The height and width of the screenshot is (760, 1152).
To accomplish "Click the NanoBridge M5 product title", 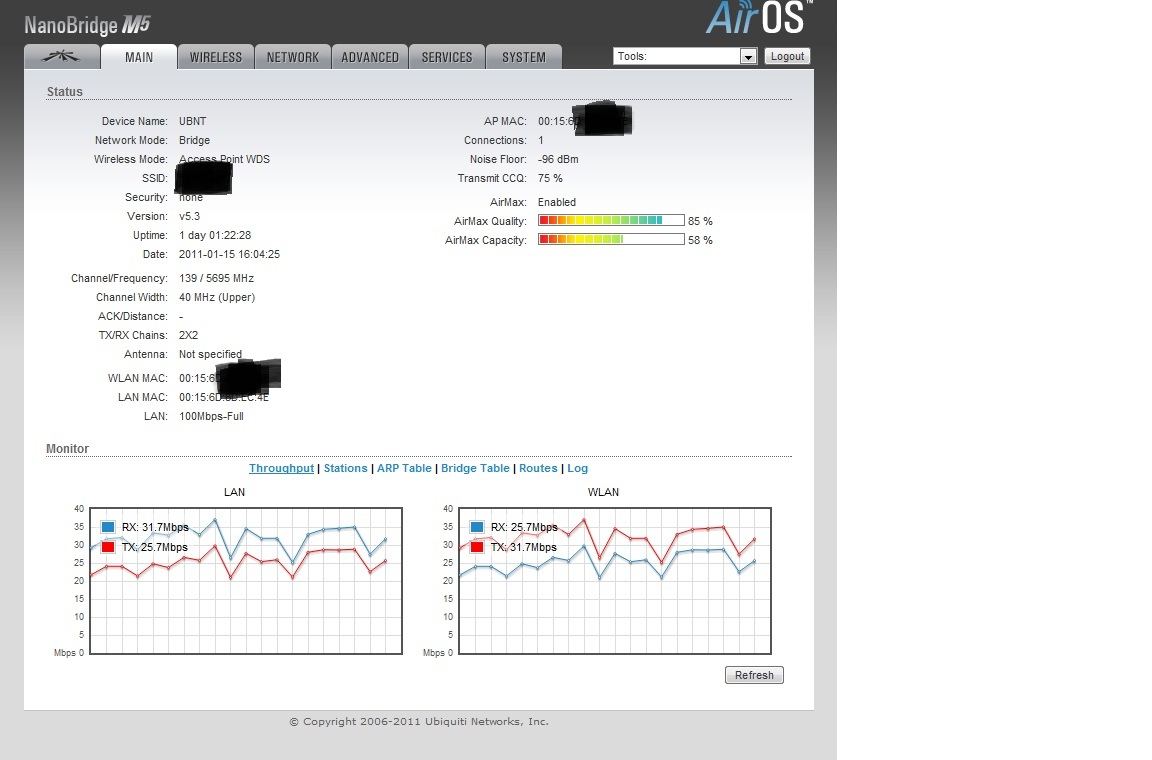I will point(87,26).
